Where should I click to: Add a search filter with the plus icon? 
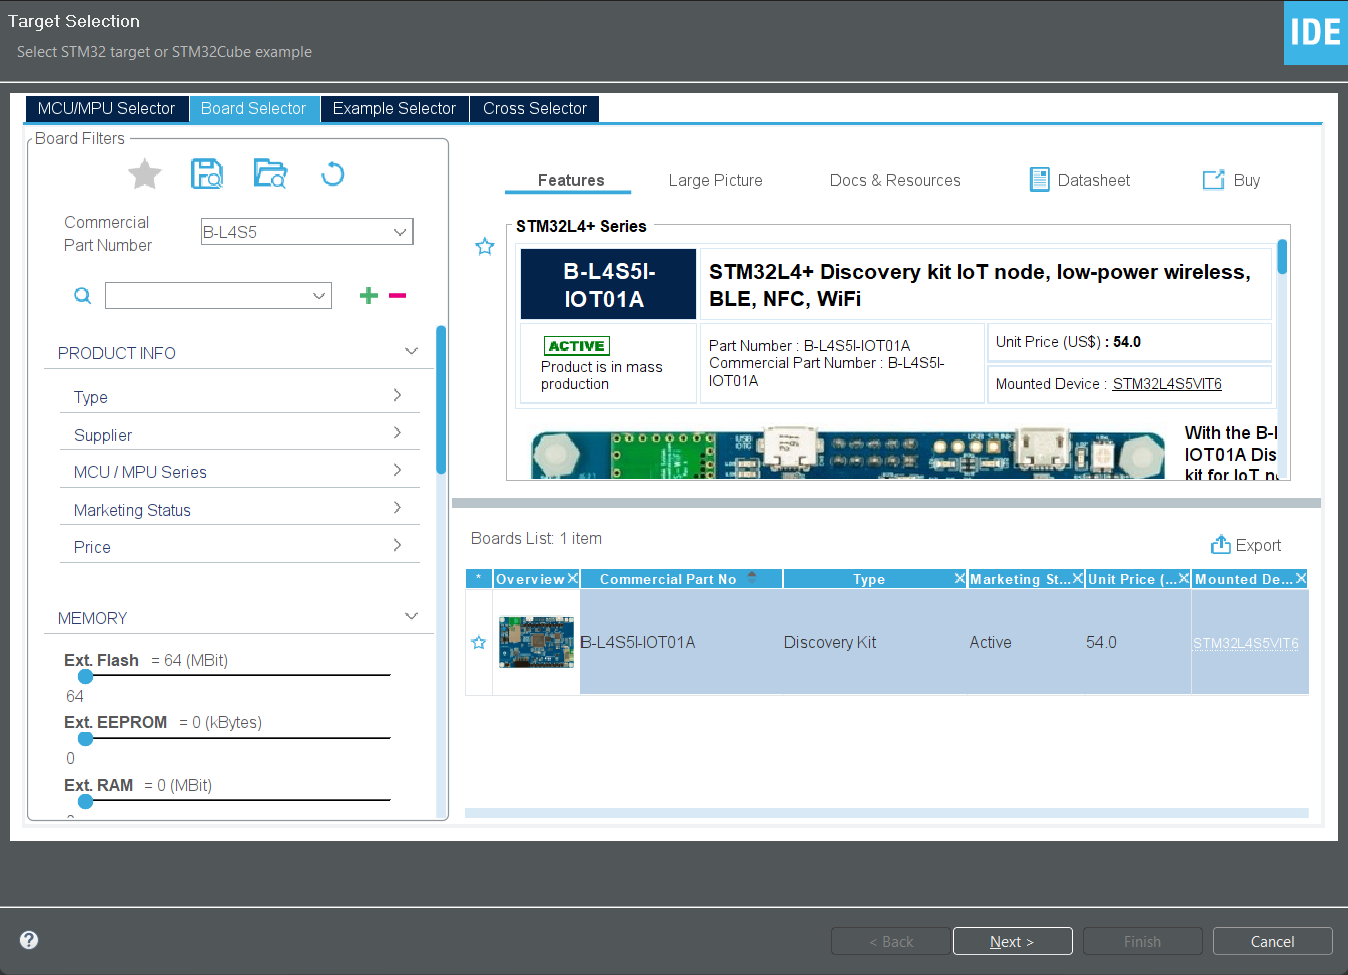[x=368, y=295]
